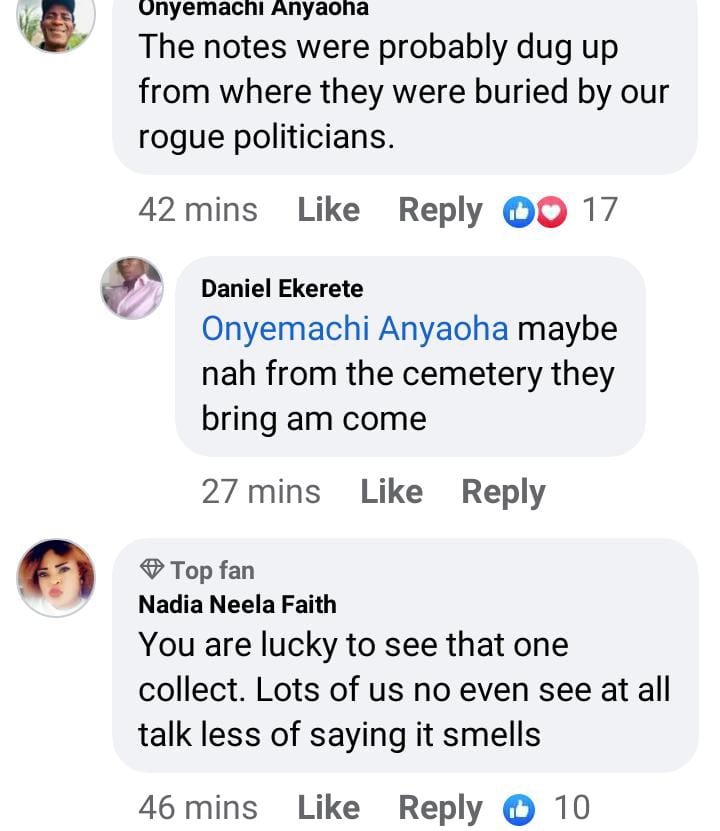Click the 42 mins timestamp

coord(198,210)
